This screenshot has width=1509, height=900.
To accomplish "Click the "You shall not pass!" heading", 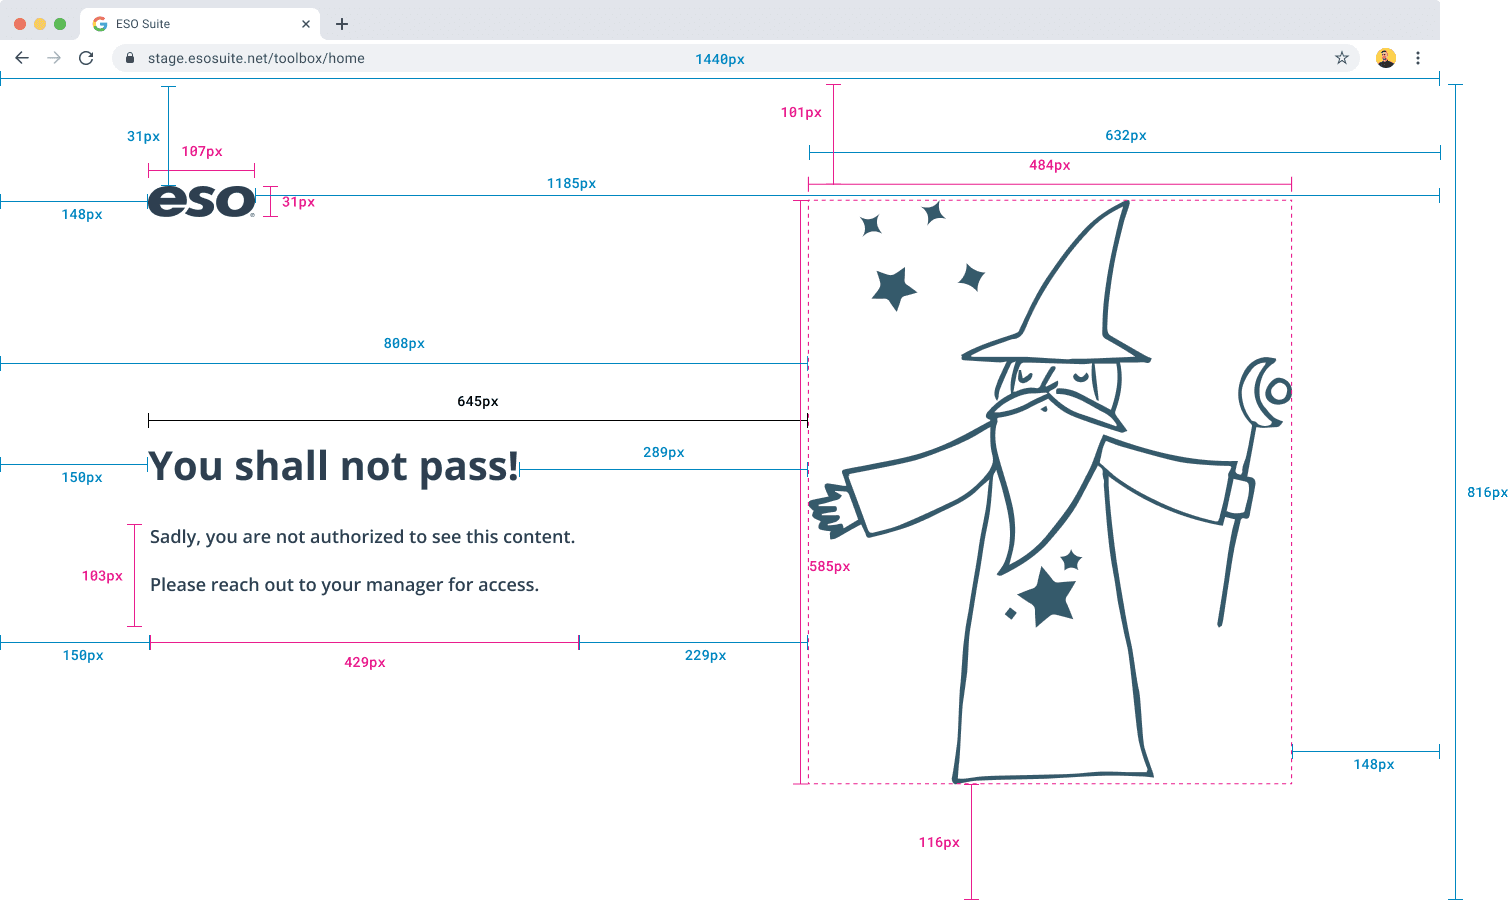I will tap(334, 466).
